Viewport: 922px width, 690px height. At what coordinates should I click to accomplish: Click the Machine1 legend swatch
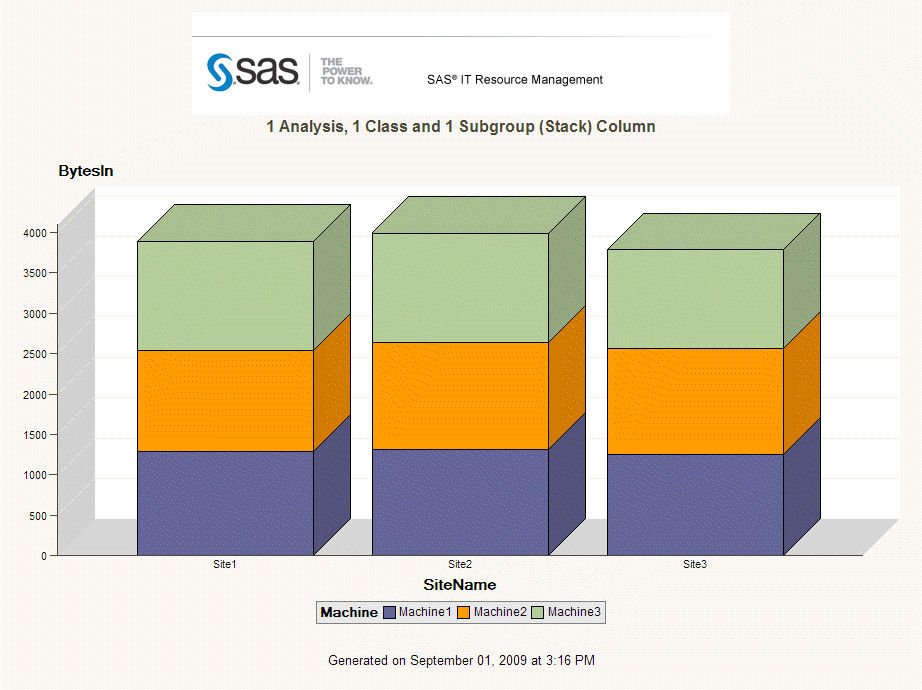389,612
